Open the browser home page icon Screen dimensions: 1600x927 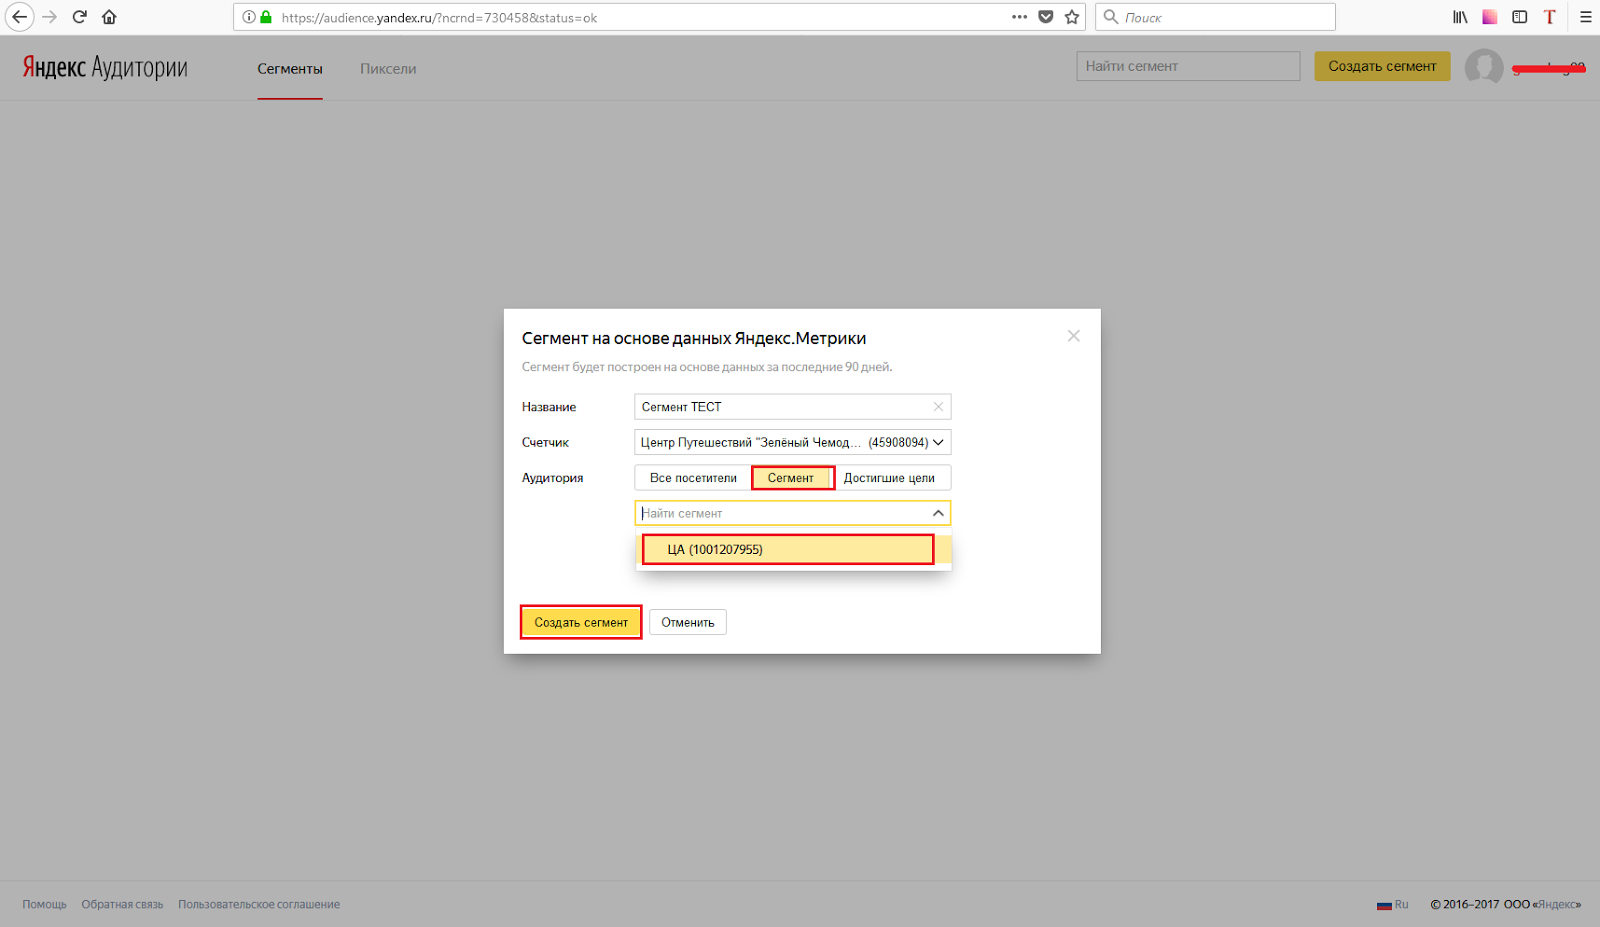[109, 17]
